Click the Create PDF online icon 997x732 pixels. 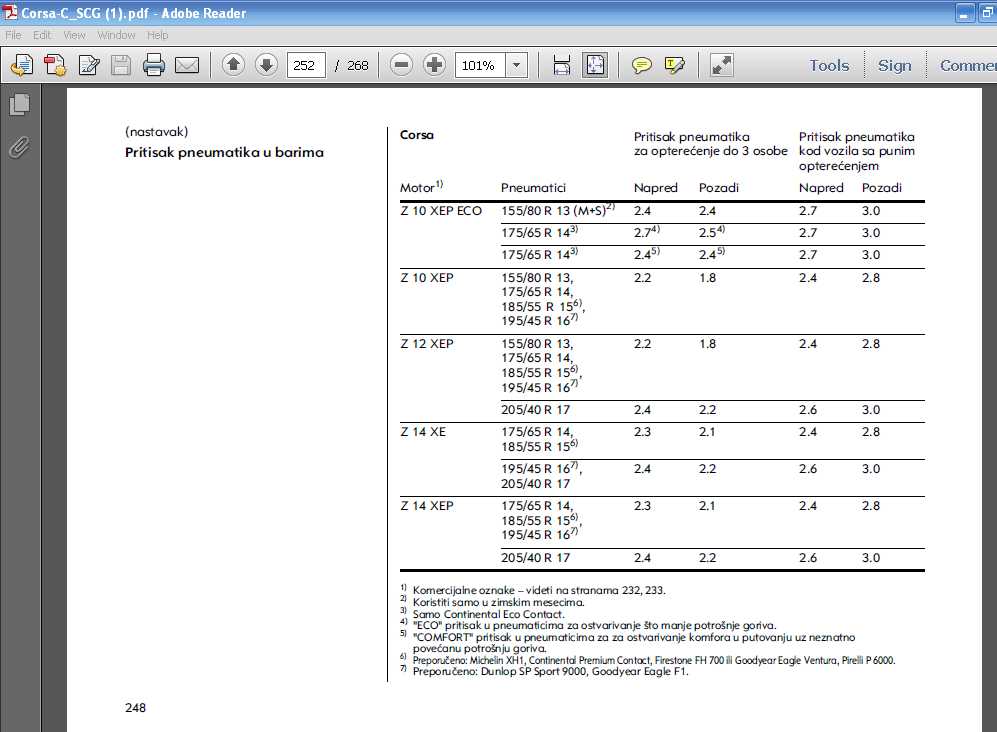(22, 65)
